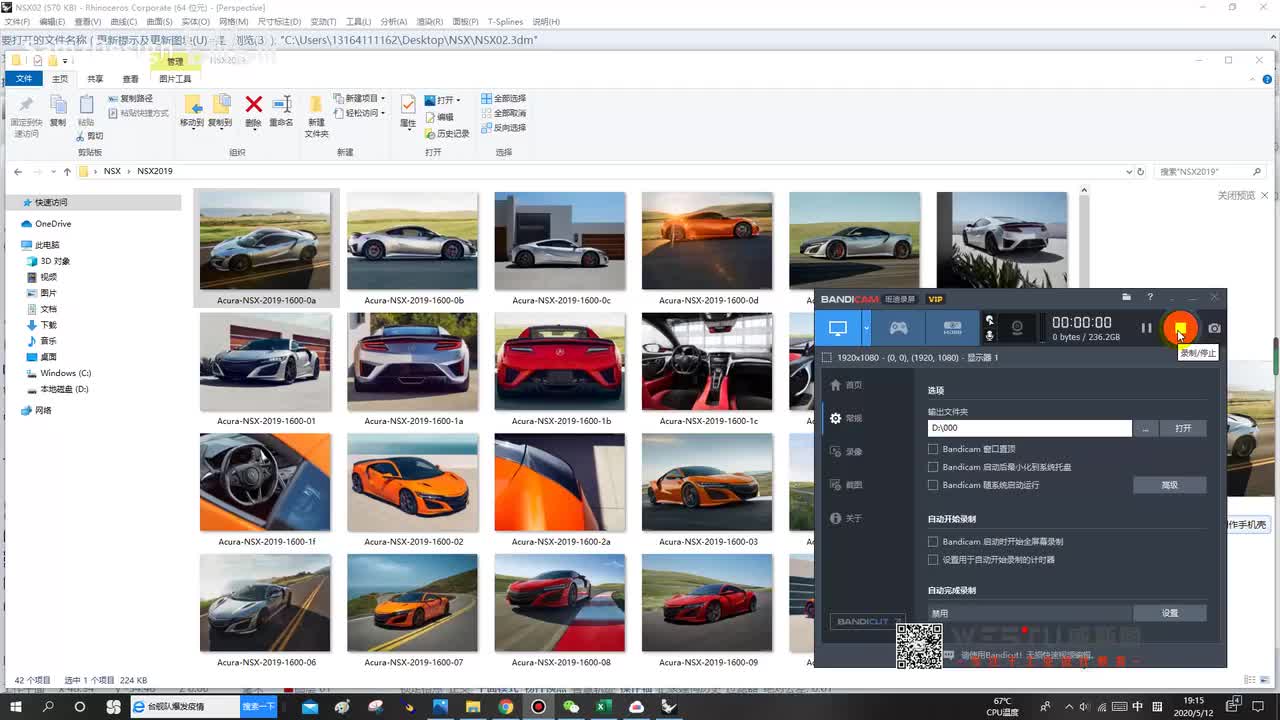This screenshot has width=1280, height=720.
Task: Enable Bandicam 窗口置顶 checkbox
Action: click(933, 449)
